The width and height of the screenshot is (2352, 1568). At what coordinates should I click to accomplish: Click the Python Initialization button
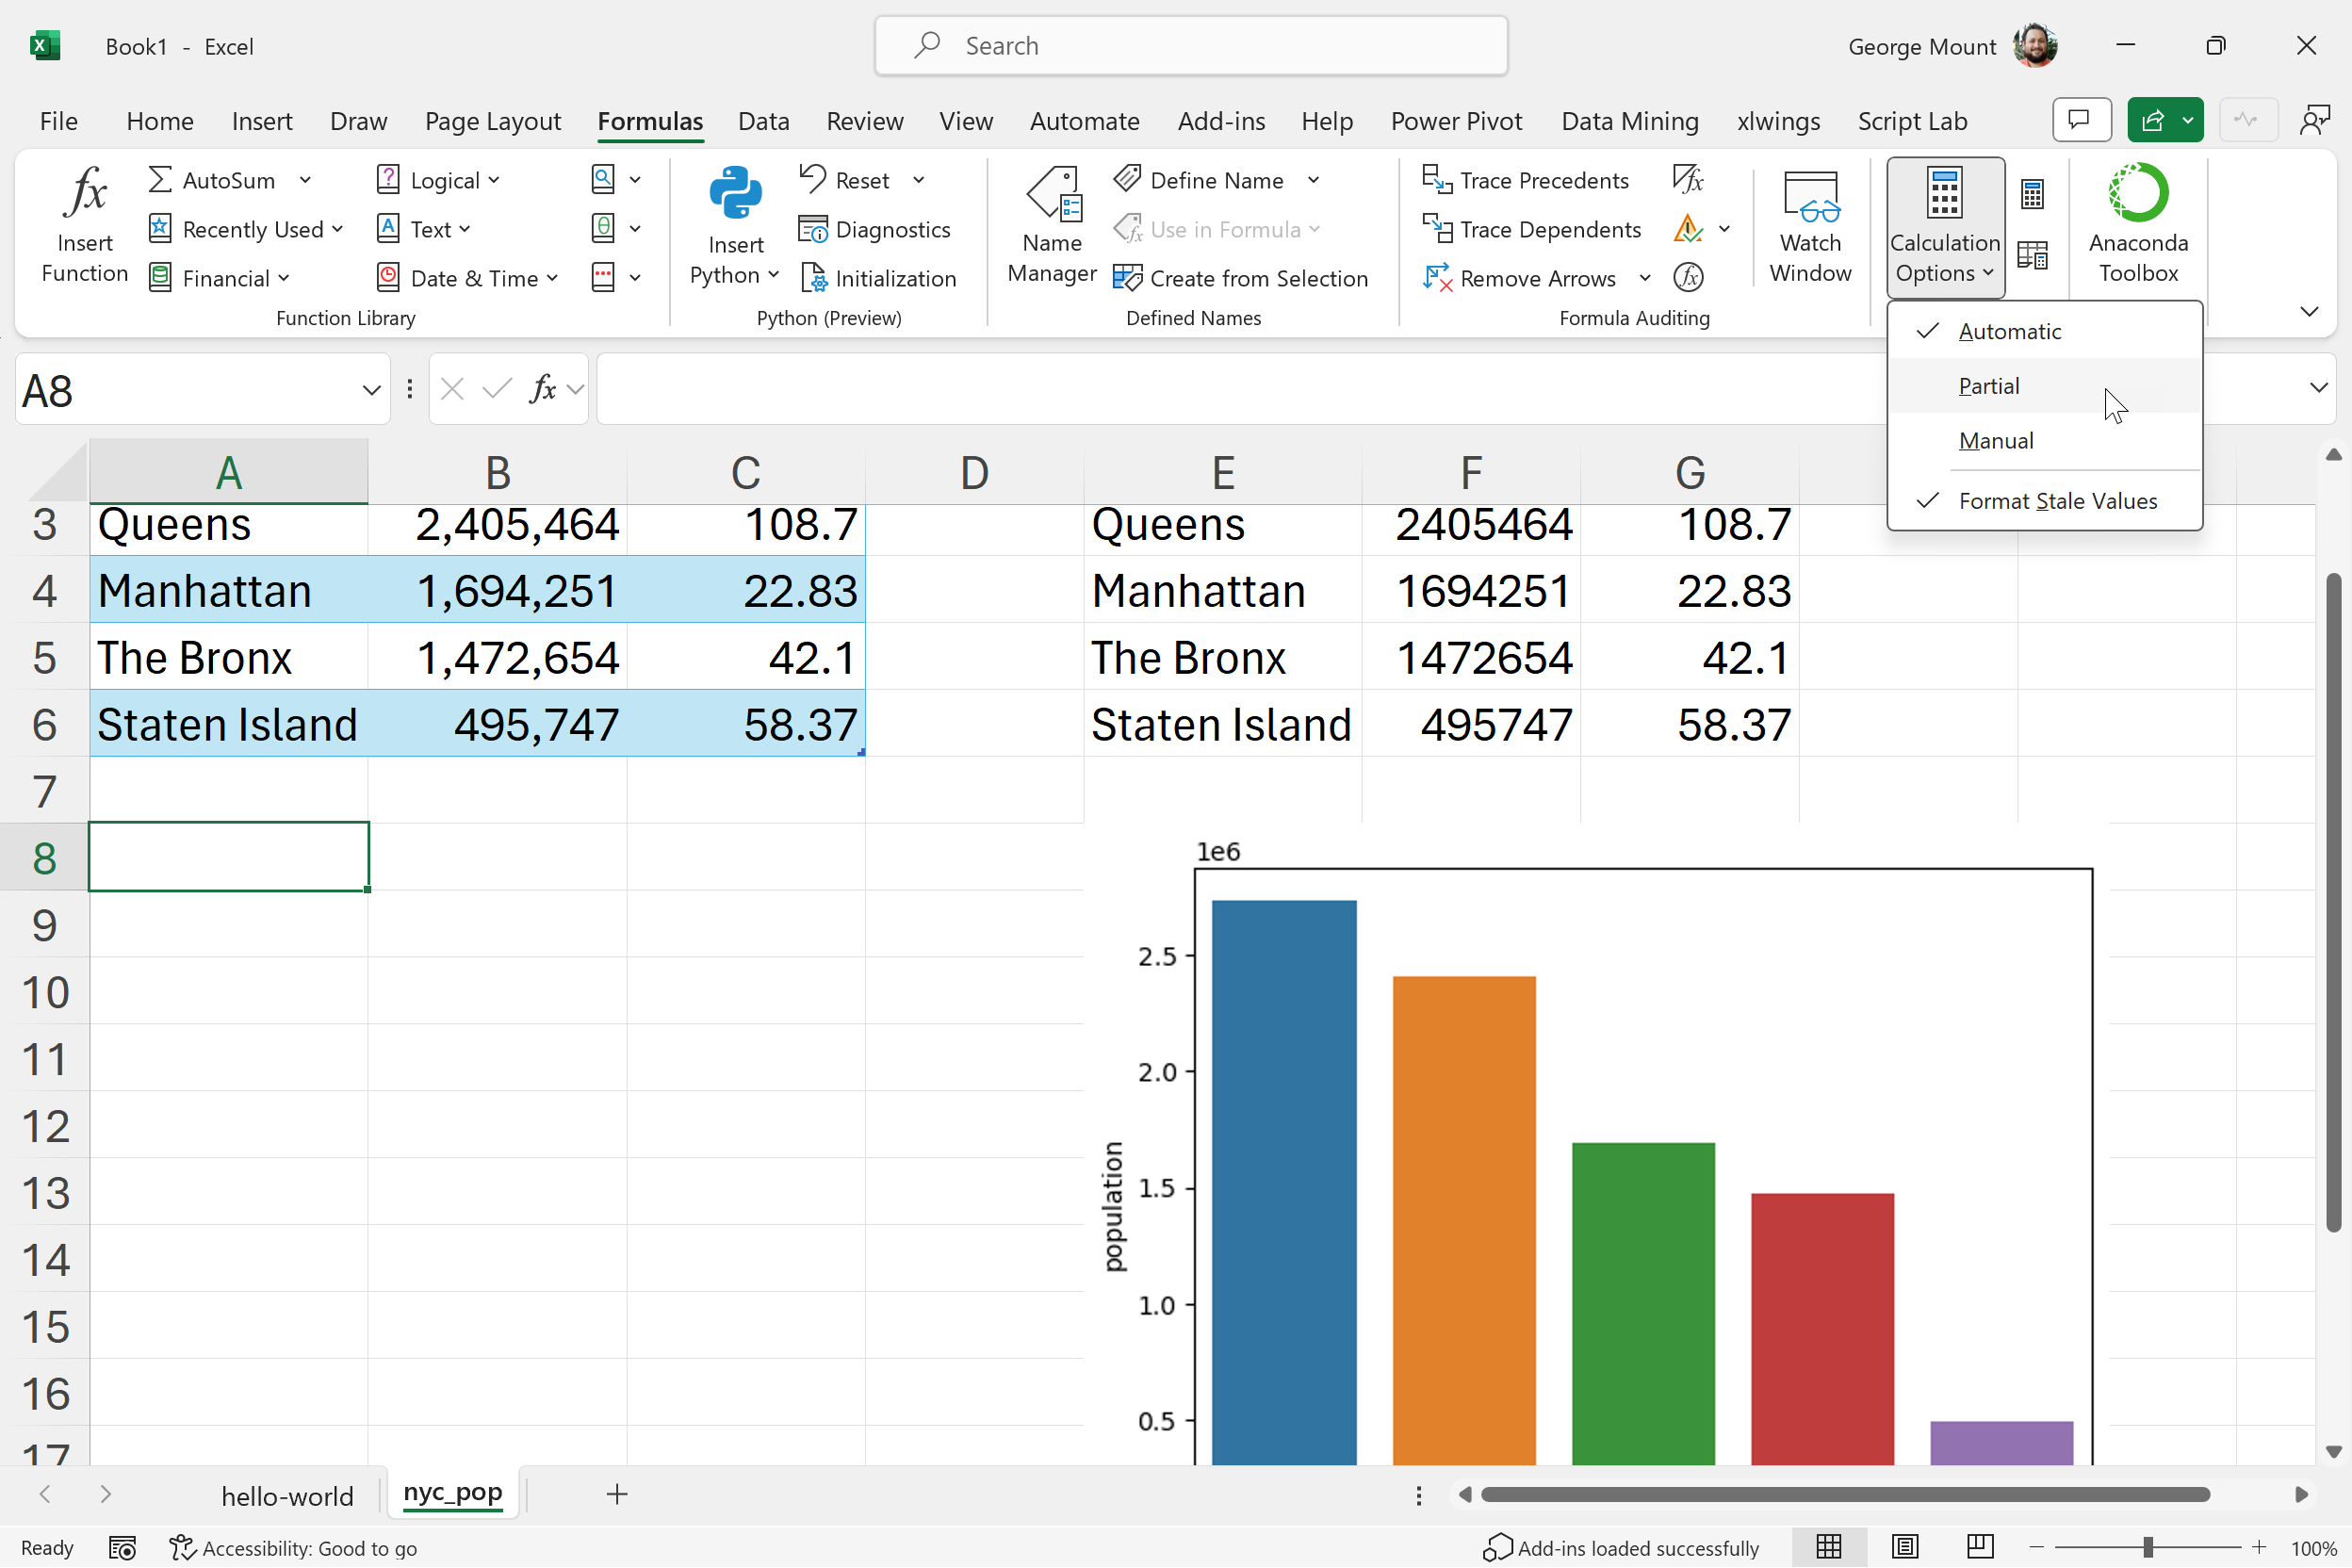[x=879, y=278]
